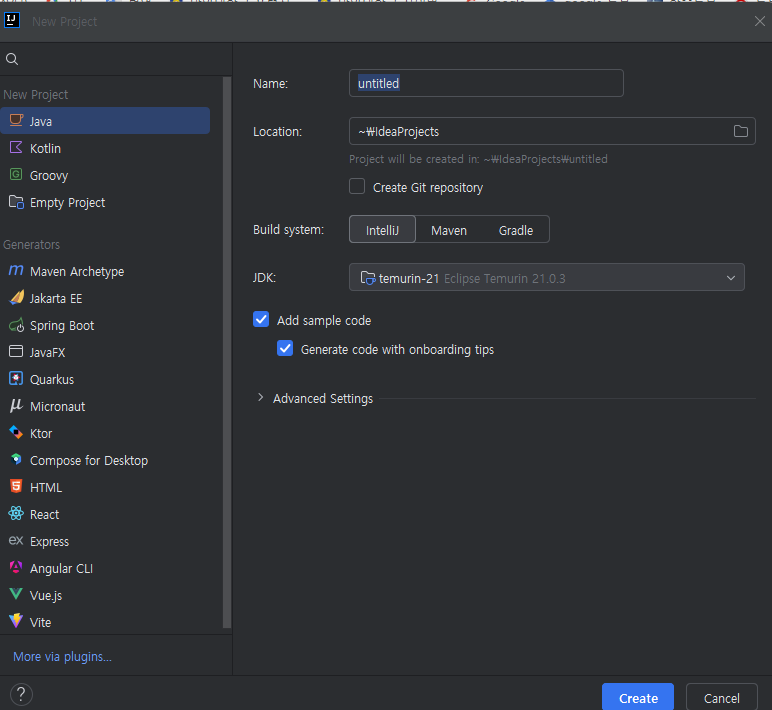Click the Name input field
The height and width of the screenshot is (710, 772).
[486, 83]
